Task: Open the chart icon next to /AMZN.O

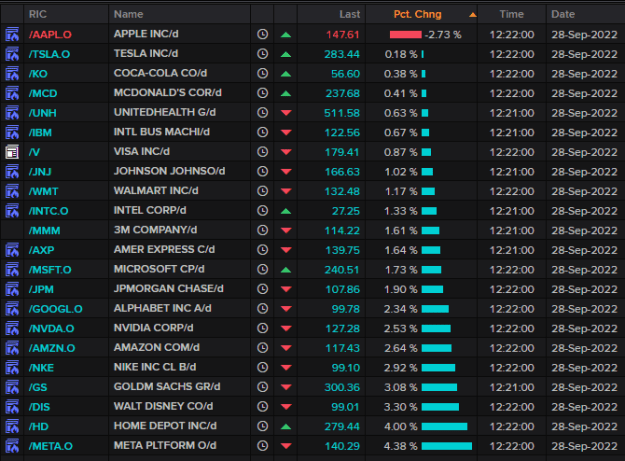Action: click(12, 348)
